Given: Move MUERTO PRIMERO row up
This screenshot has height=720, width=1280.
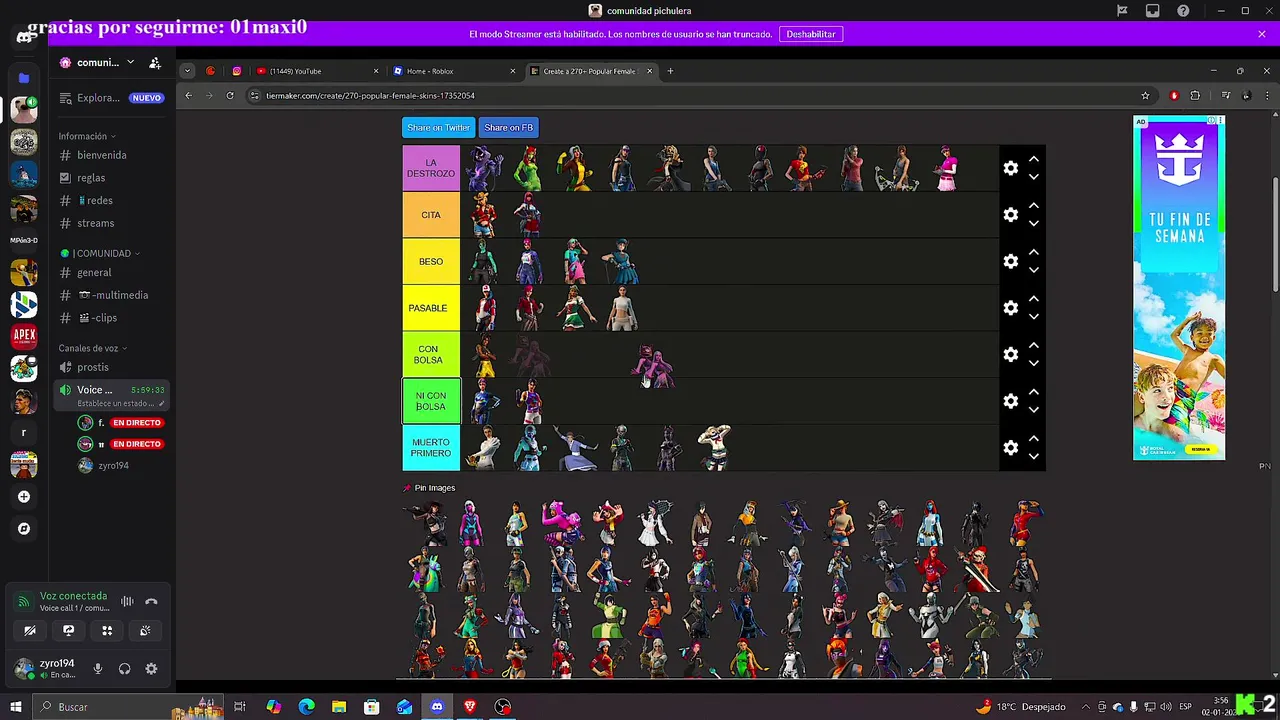Looking at the screenshot, I should (x=1034, y=438).
